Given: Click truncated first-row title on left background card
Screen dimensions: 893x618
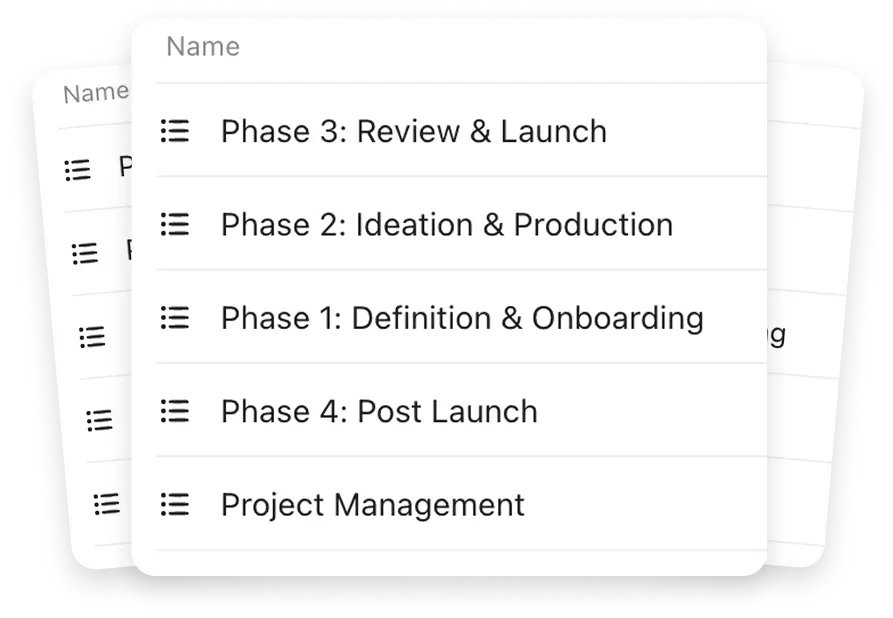Looking at the screenshot, I should click(x=125, y=166).
